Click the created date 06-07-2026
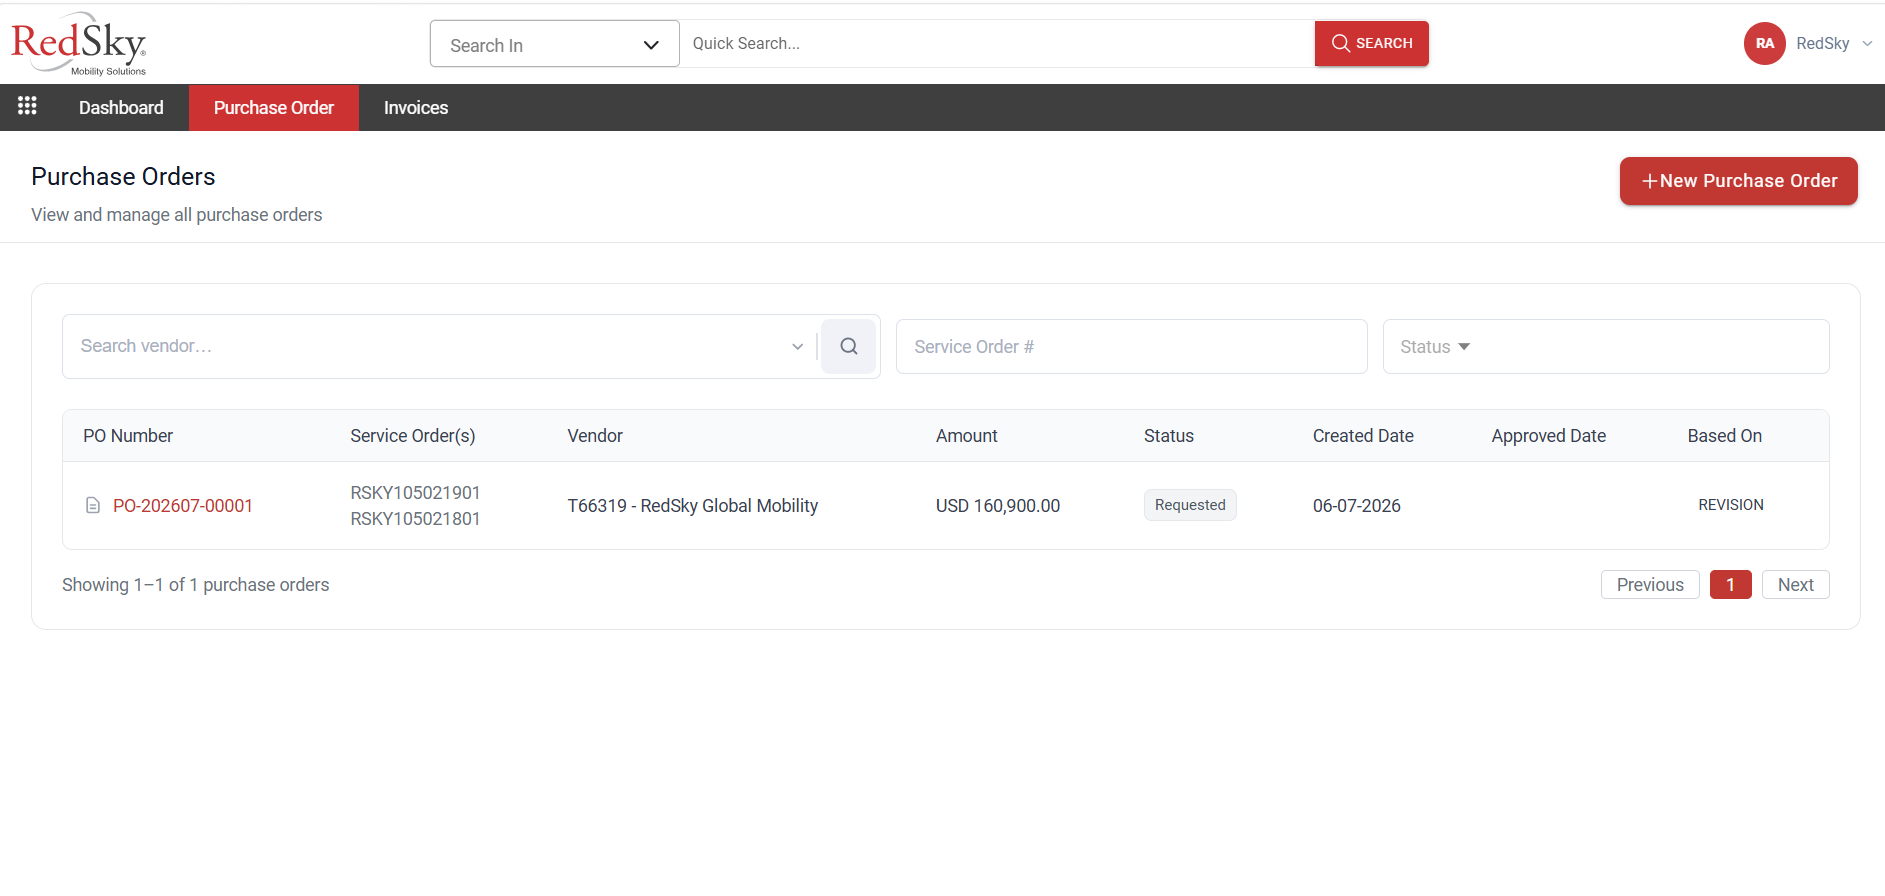Viewport: 1885px width, 896px height. pos(1357,506)
